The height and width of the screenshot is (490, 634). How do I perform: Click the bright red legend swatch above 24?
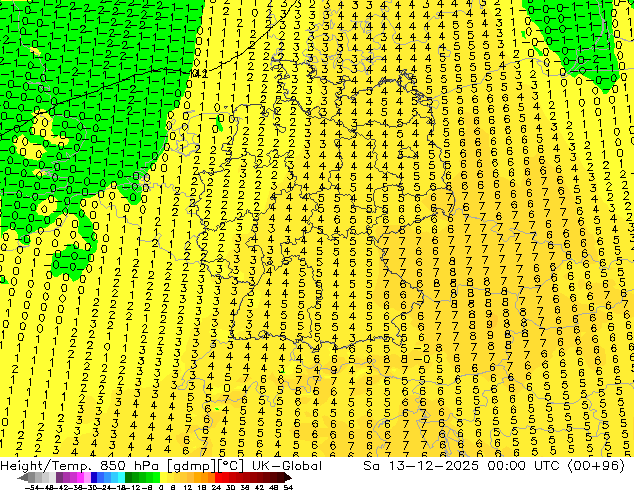pos(218,478)
